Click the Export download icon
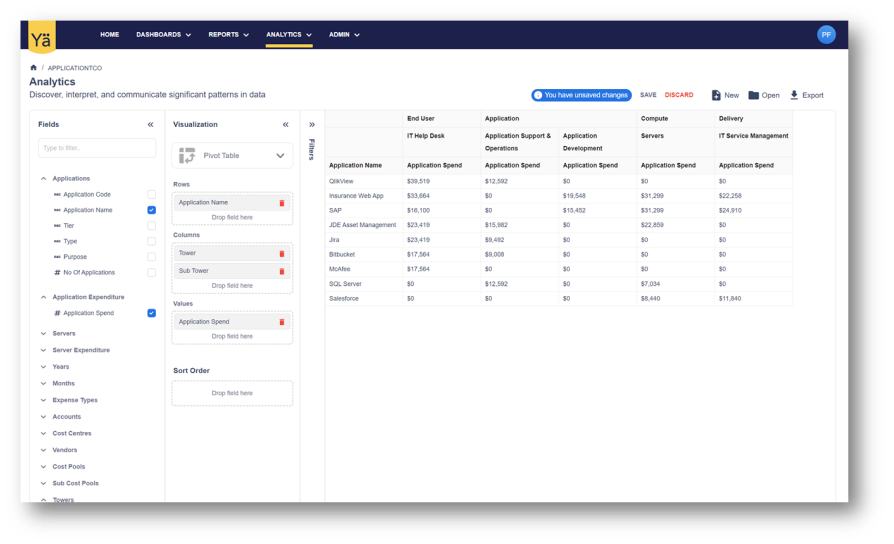 click(794, 95)
